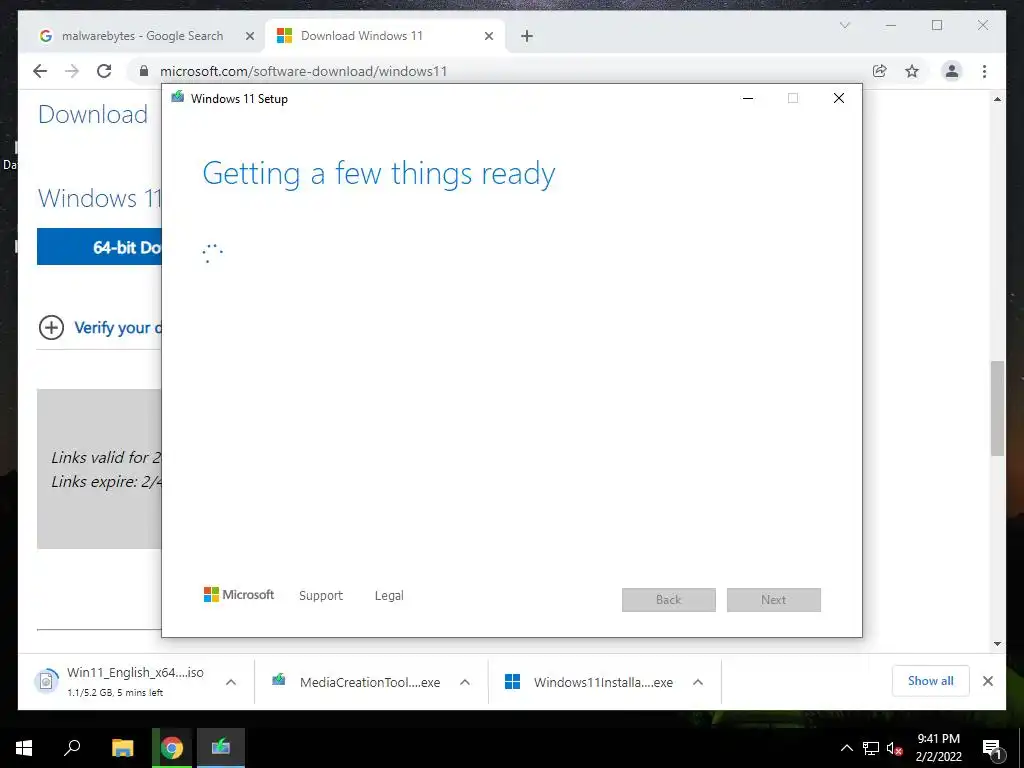1024x768 pixels.
Task: Open options arrow for MediaCreationTool exe
Action: (x=465, y=682)
